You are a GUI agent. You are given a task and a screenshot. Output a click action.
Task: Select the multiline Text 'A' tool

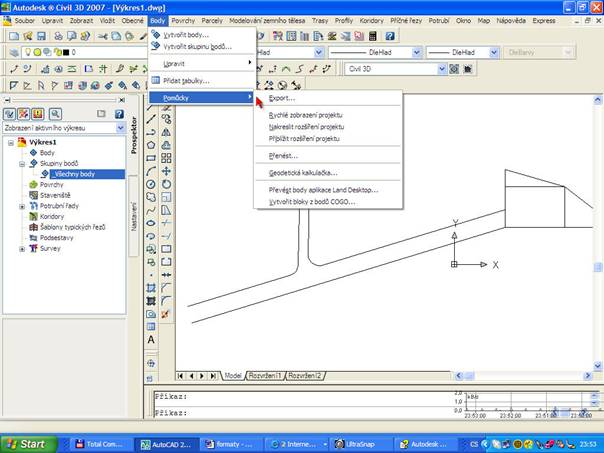pyautogui.click(x=151, y=340)
